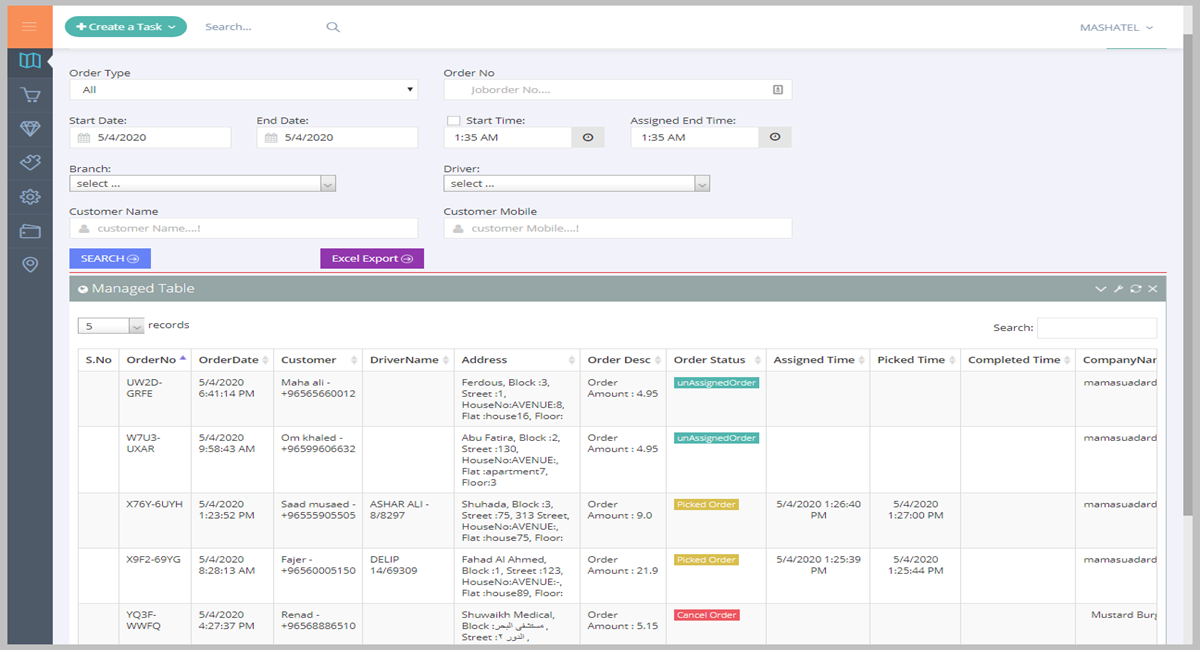Viewport: 1200px width, 650px height.
Task: Sort the table by OrderDate
Action: [232, 360]
